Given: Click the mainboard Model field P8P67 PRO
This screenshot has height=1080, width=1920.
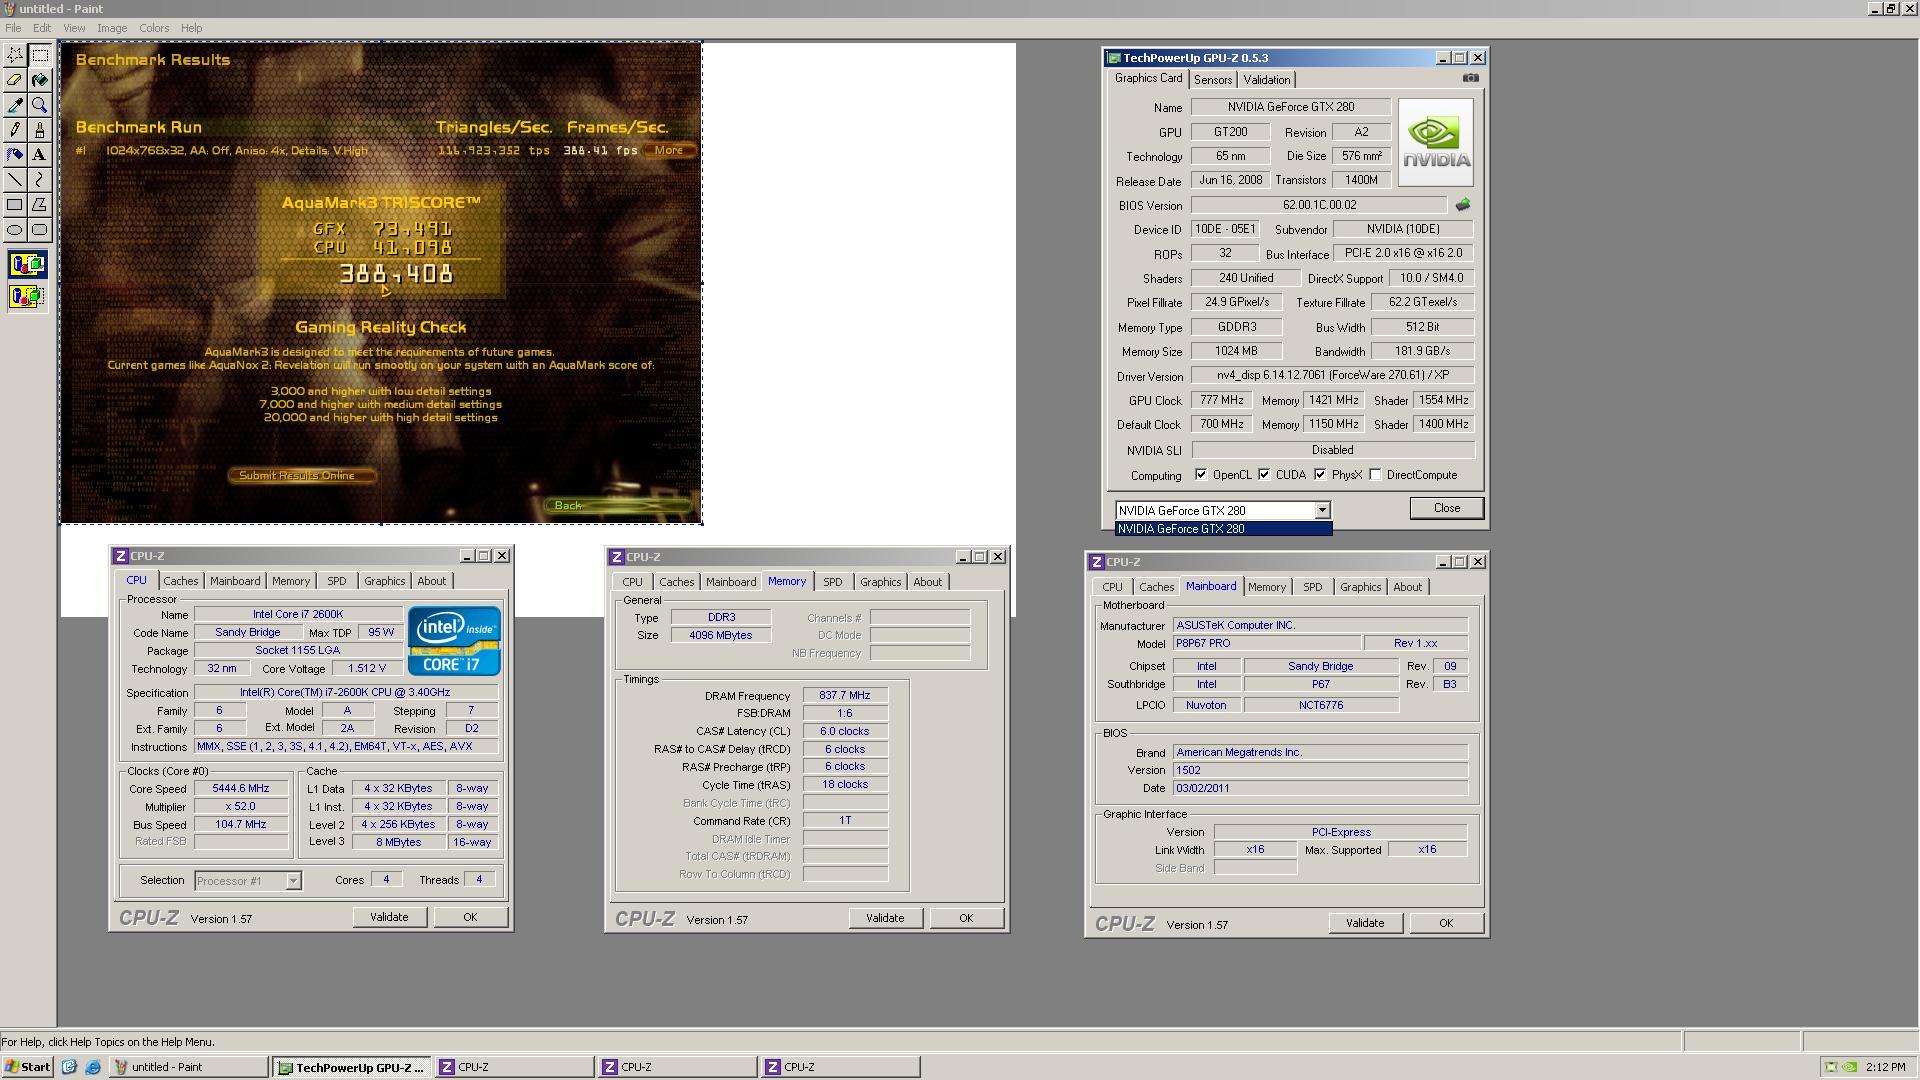Looking at the screenshot, I should pos(1266,644).
